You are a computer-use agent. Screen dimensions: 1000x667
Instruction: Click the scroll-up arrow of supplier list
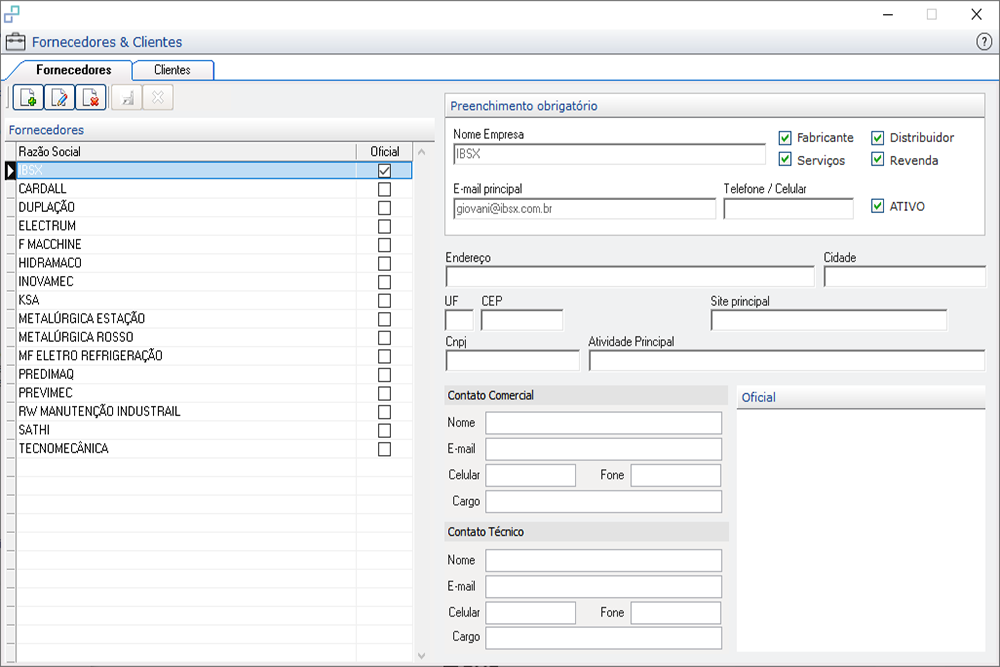[421, 152]
